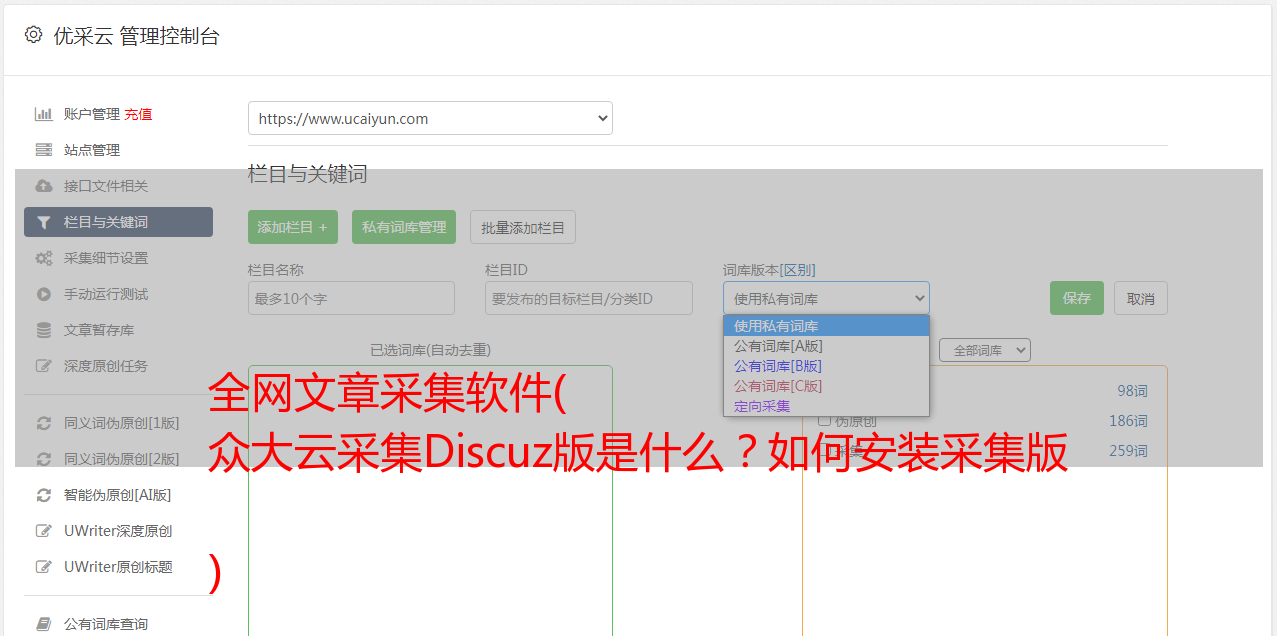Click the red 充值 link
This screenshot has height=636, width=1277.
coord(138,114)
